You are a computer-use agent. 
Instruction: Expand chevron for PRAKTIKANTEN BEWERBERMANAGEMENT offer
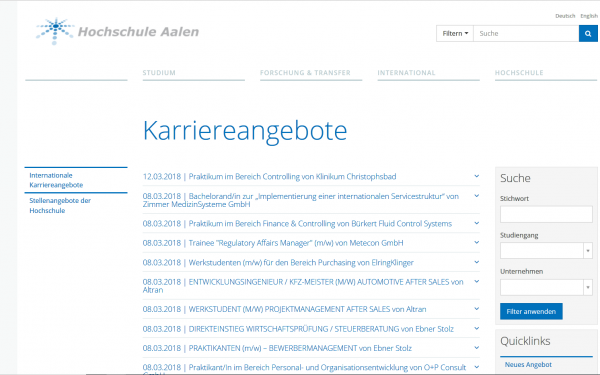pos(476,347)
